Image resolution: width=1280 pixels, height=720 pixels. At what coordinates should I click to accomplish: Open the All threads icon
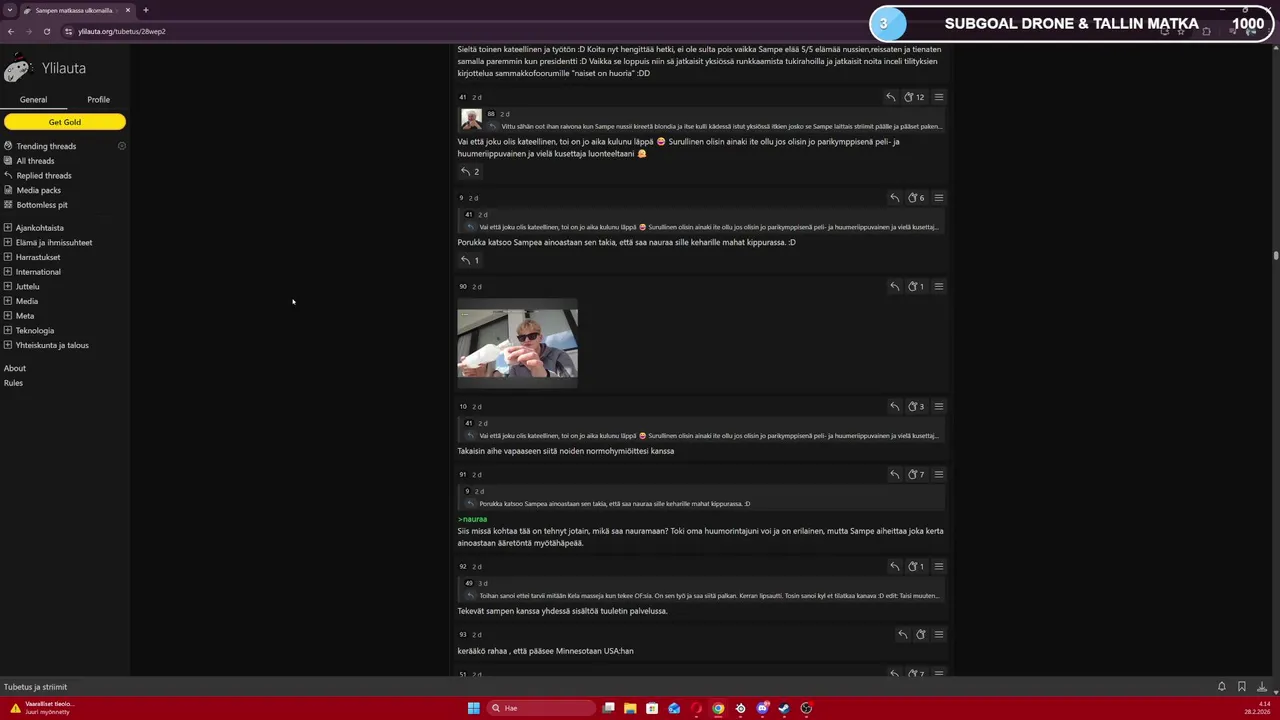pos(8,161)
